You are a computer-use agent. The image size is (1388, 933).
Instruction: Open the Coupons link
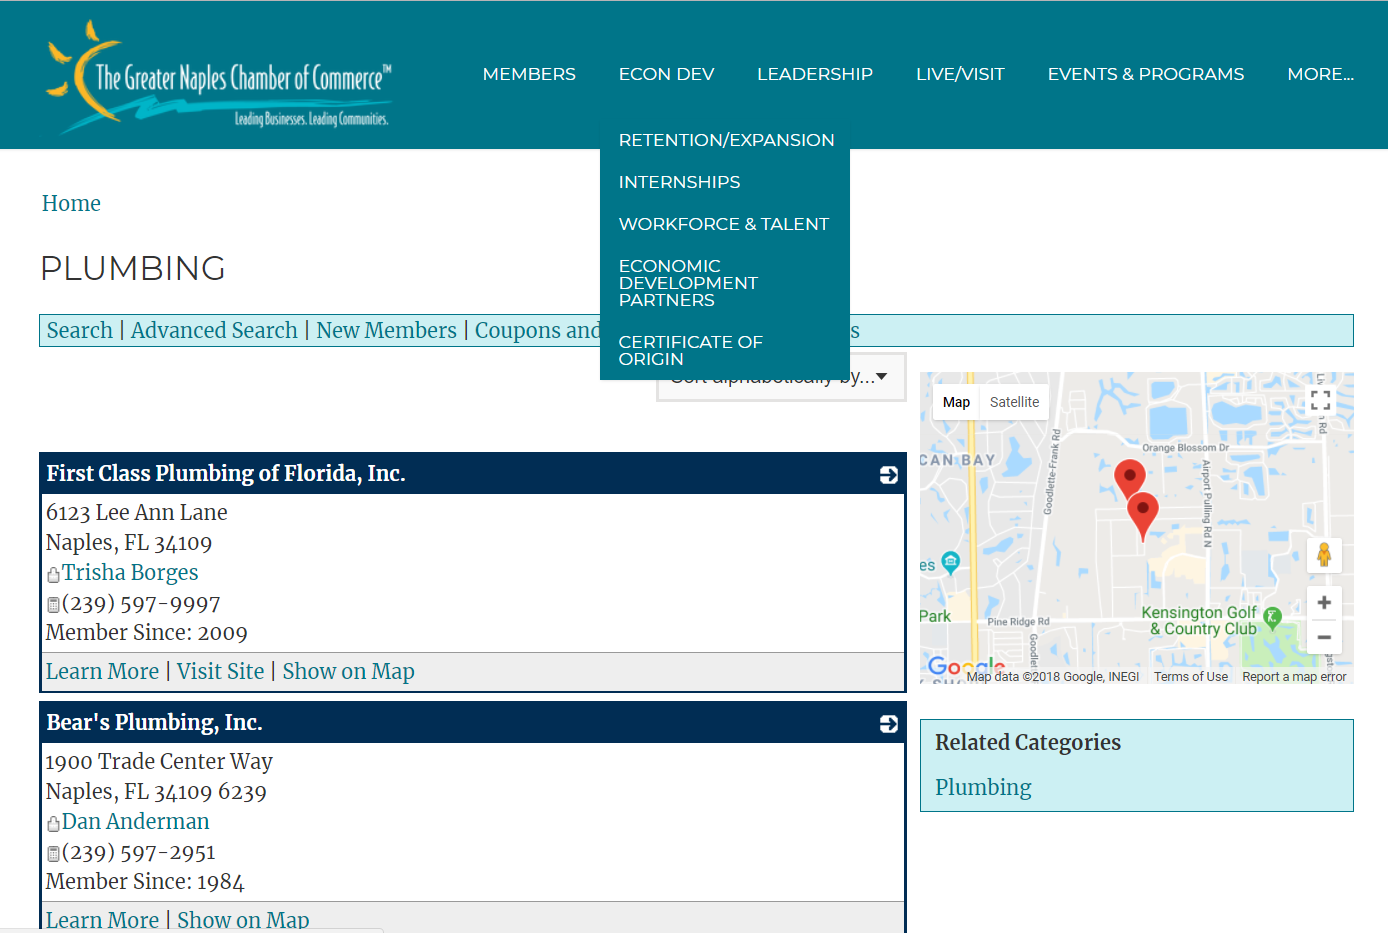tap(537, 330)
